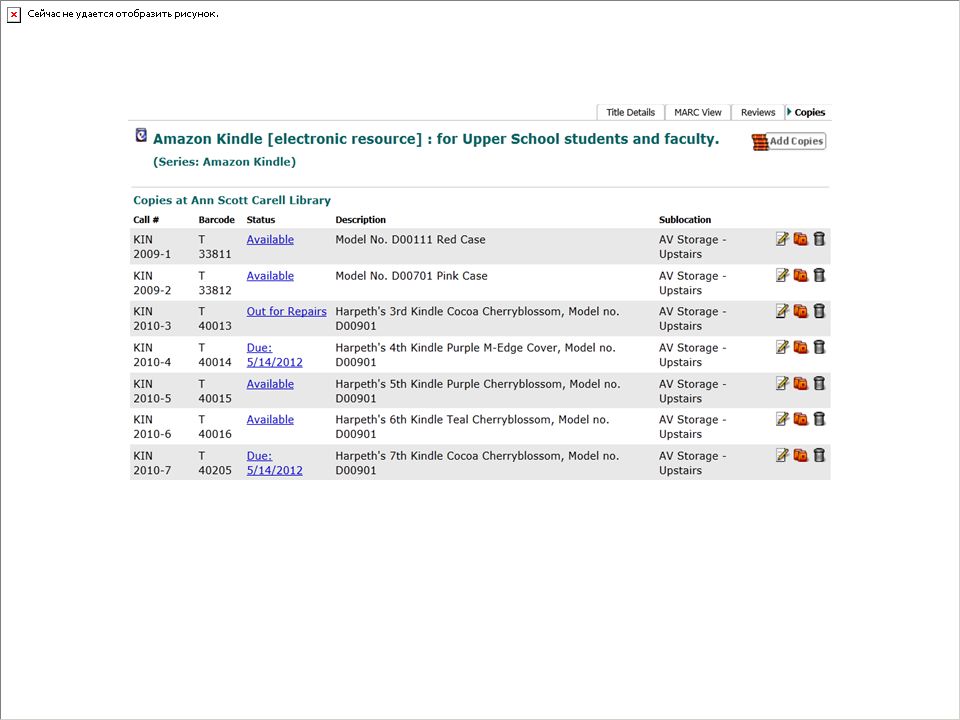The image size is (960, 720).
Task: Open Due 5/14/2012 link for T 40205
Action: [x=274, y=463]
